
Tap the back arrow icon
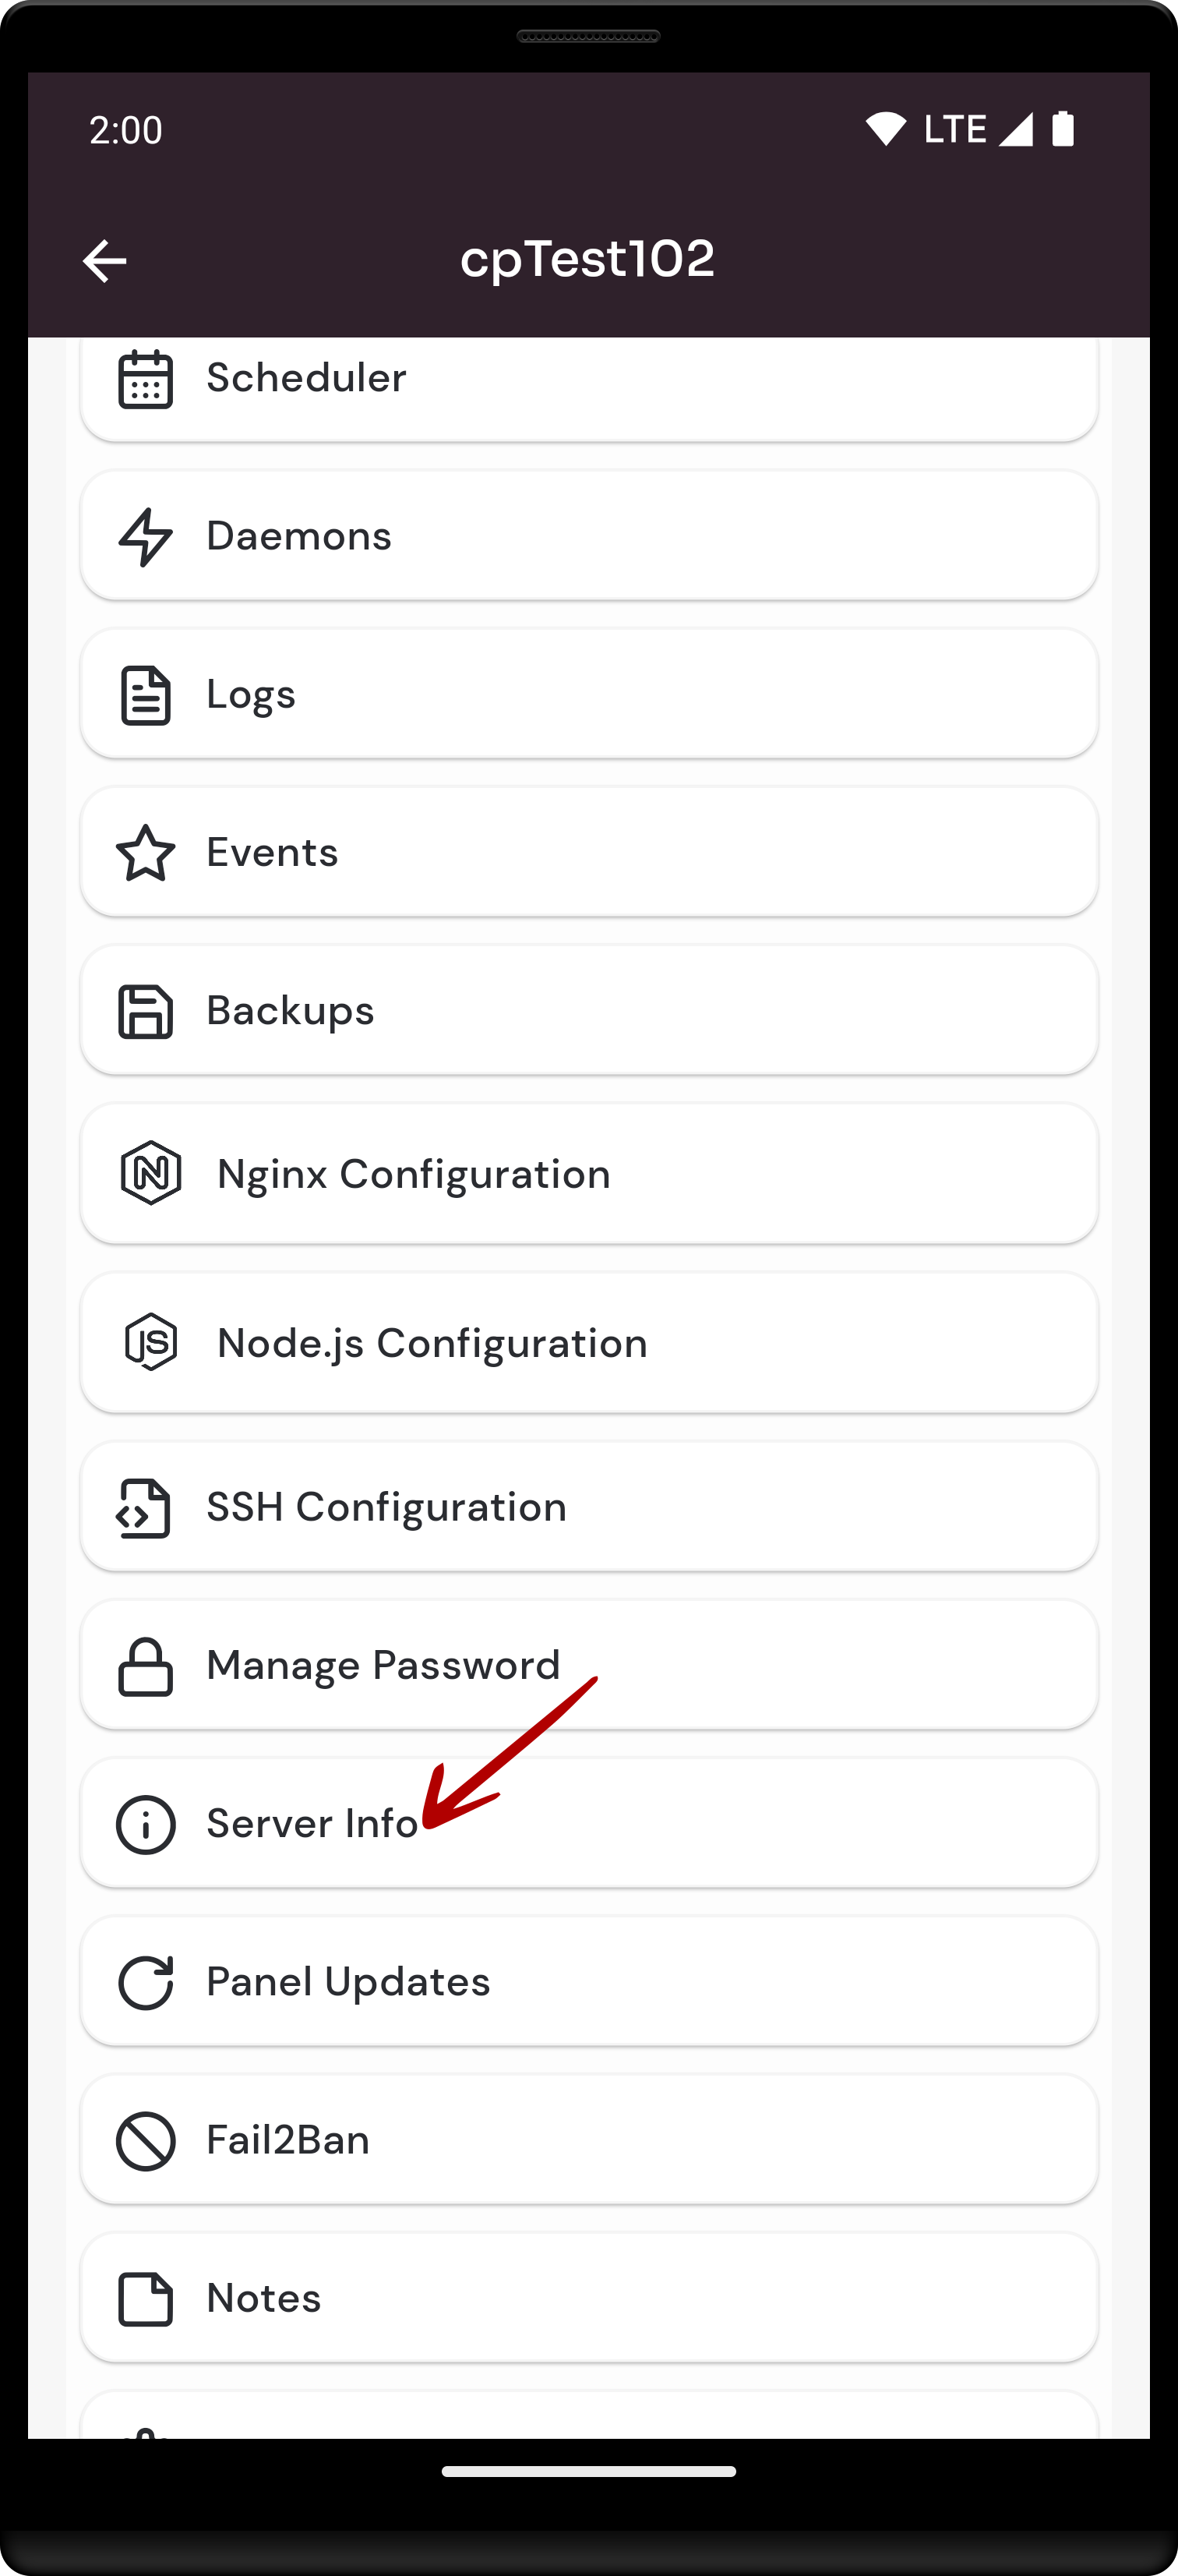104,261
